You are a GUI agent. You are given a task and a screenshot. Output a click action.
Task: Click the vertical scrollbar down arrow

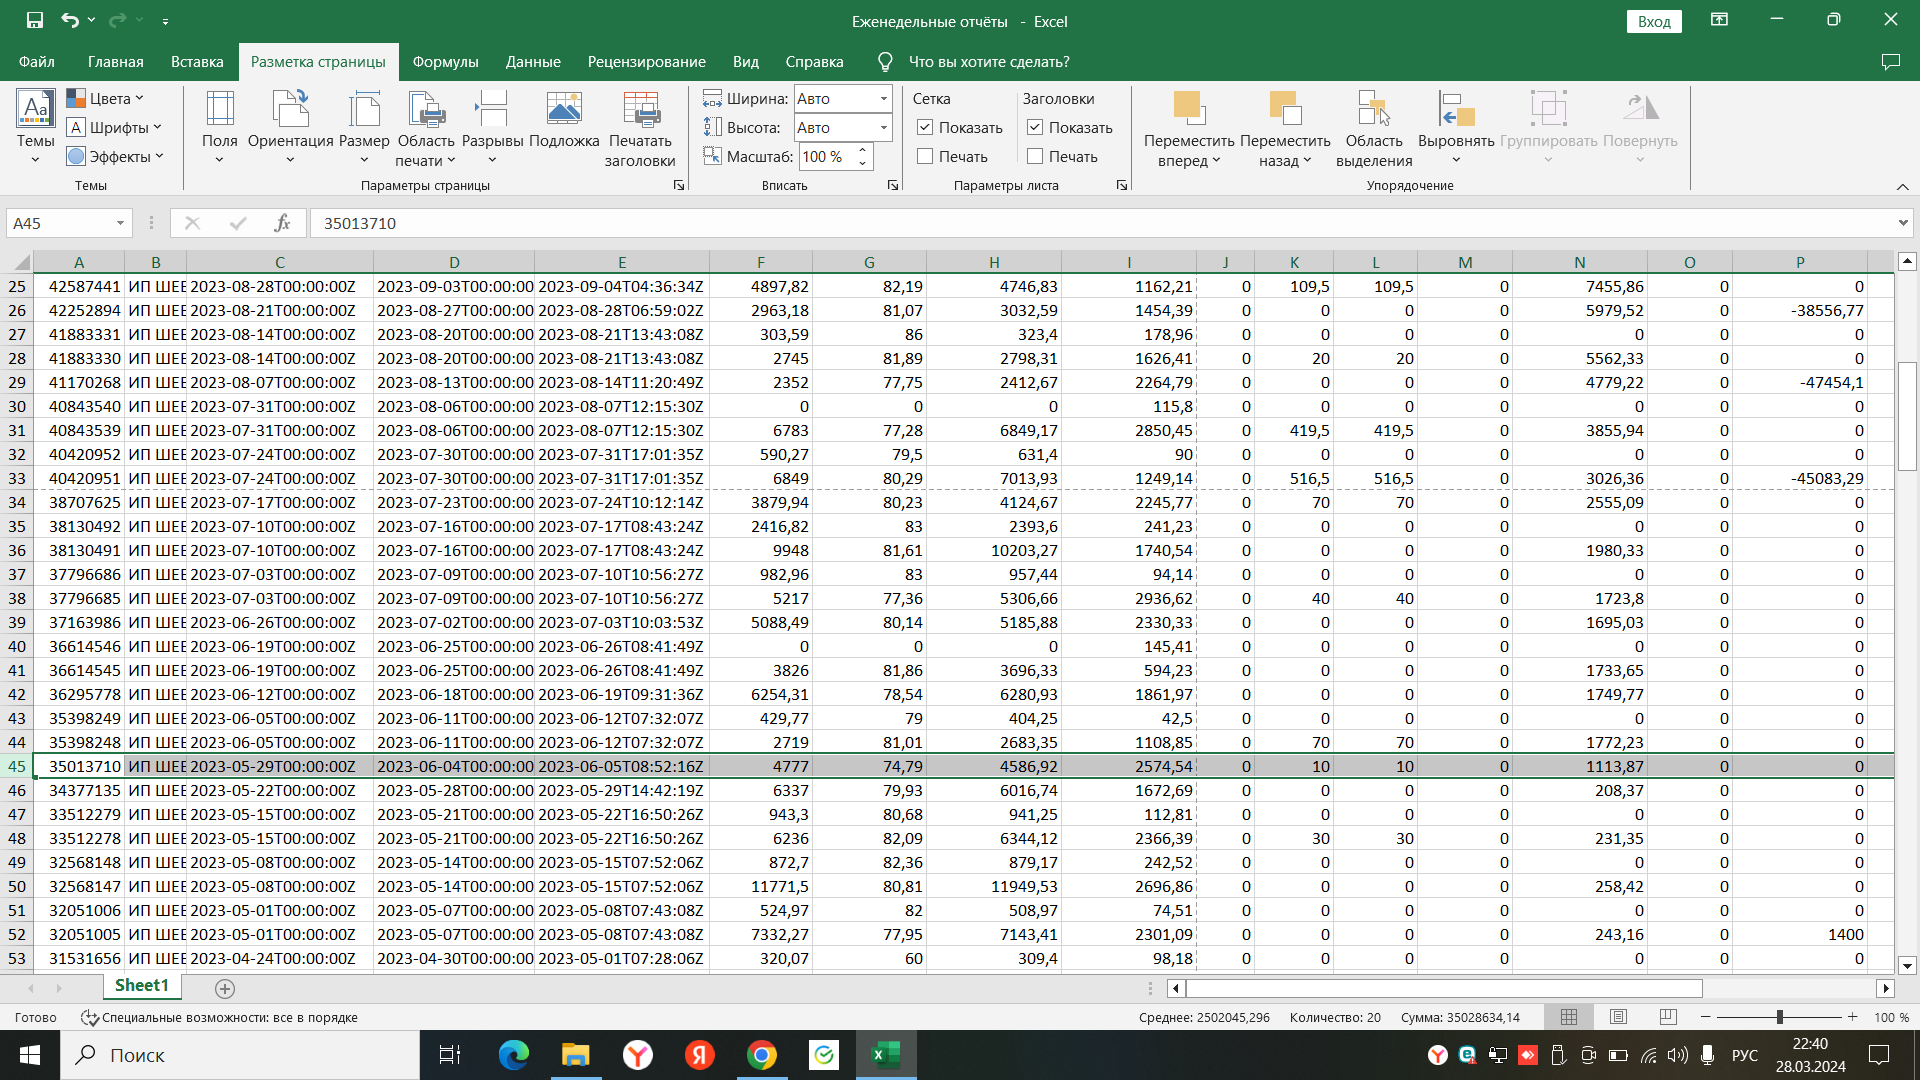1907,965
